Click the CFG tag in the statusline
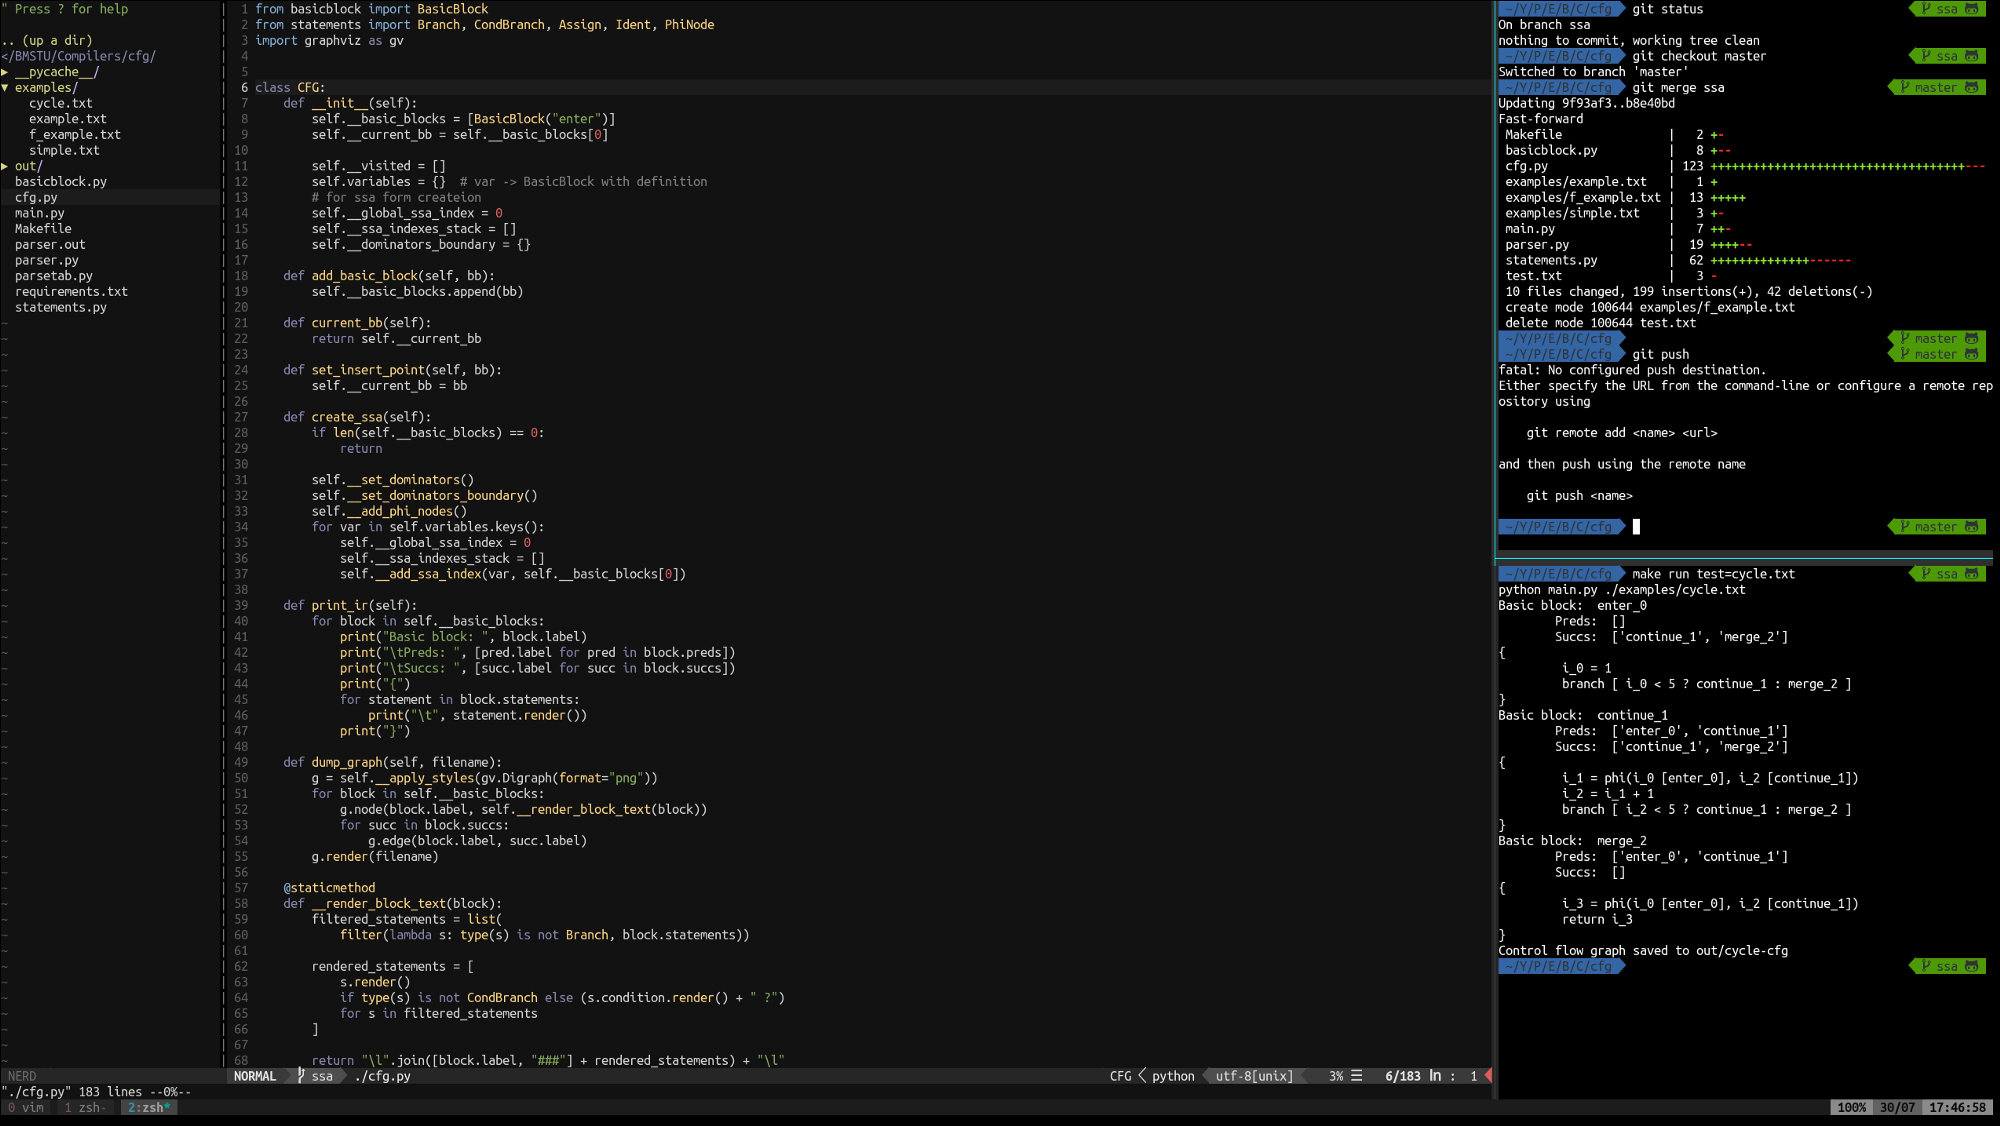Screen dimensions: 2000x1126 (1121, 1076)
